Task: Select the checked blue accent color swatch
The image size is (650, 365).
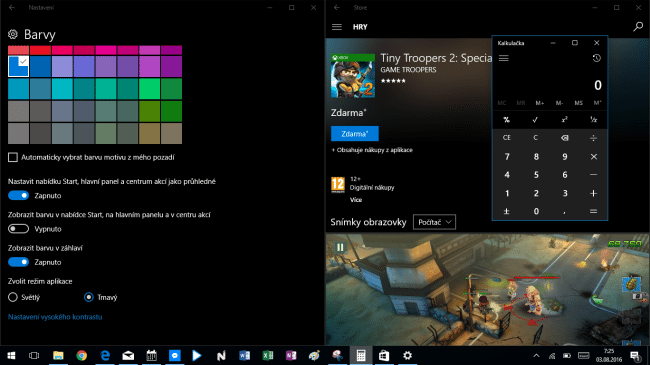Action: coord(18,66)
